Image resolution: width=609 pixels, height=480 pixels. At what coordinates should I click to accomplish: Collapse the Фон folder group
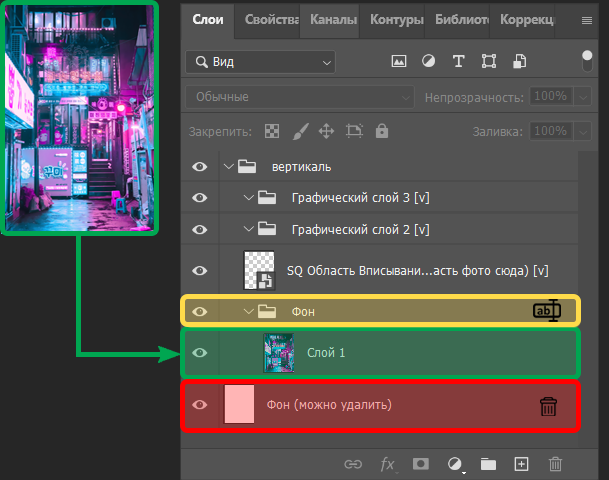[x=250, y=311]
